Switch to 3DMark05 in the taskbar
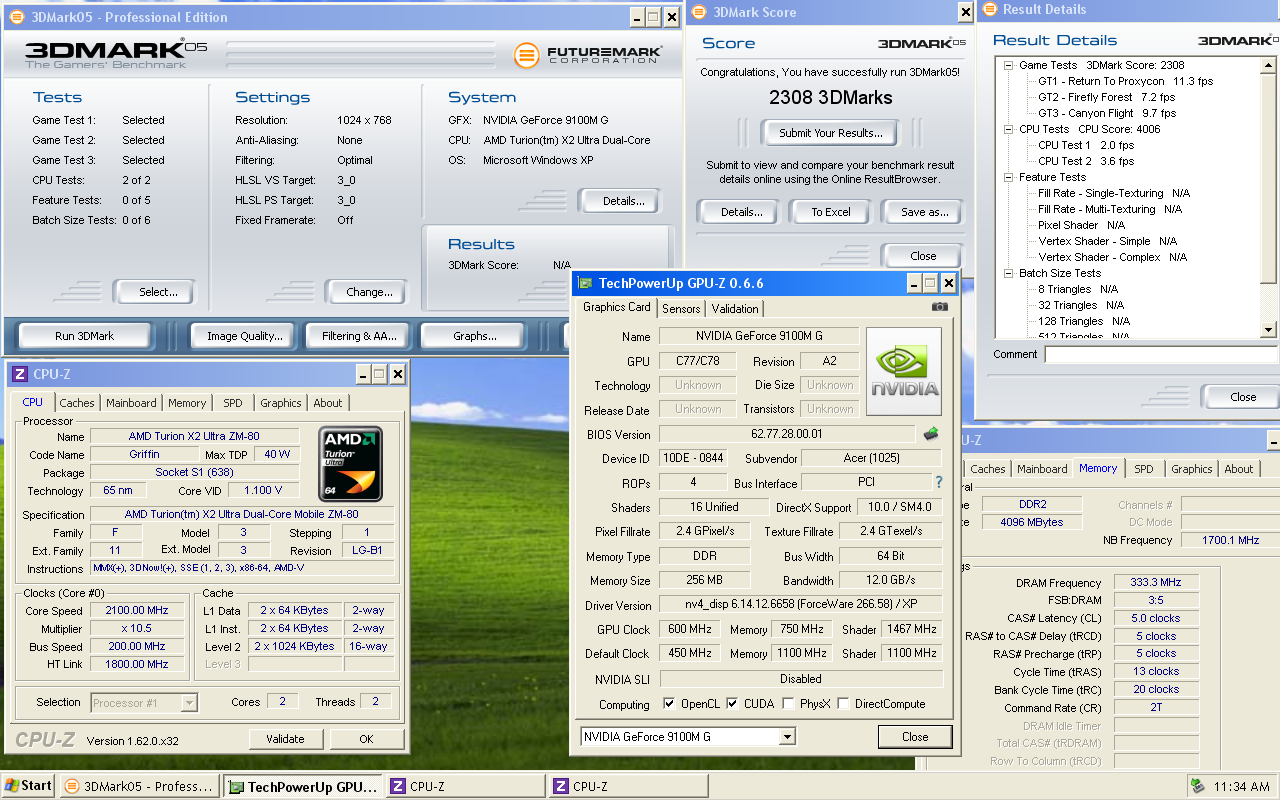Screen dimensions: 1280x800 (x=139, y=786)
